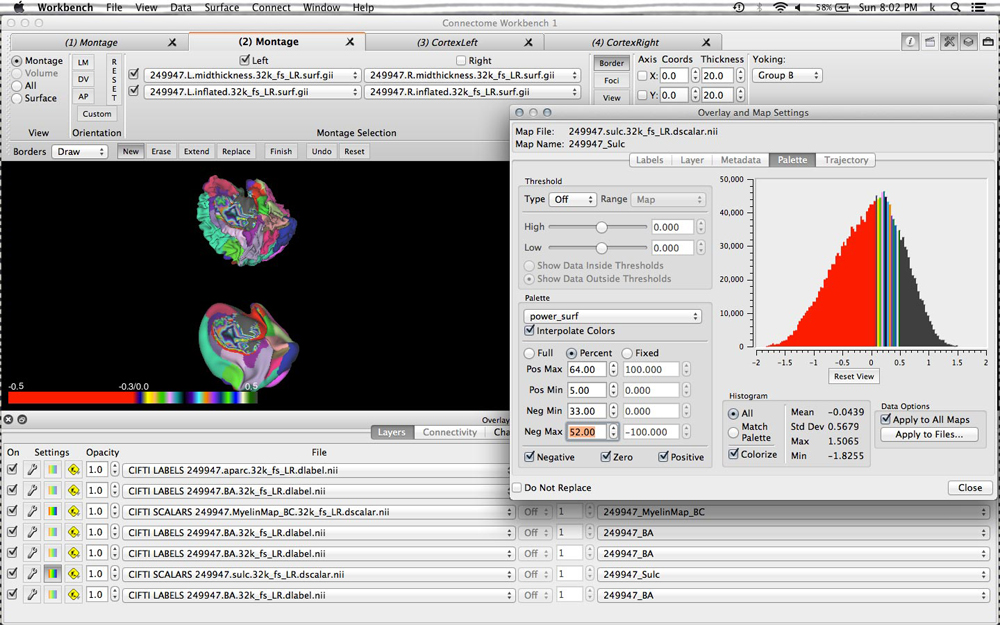The height and width of the screenshot is (625, 1000).
Task: Switch to the Trajectory tab
Action: coord(846,160)
